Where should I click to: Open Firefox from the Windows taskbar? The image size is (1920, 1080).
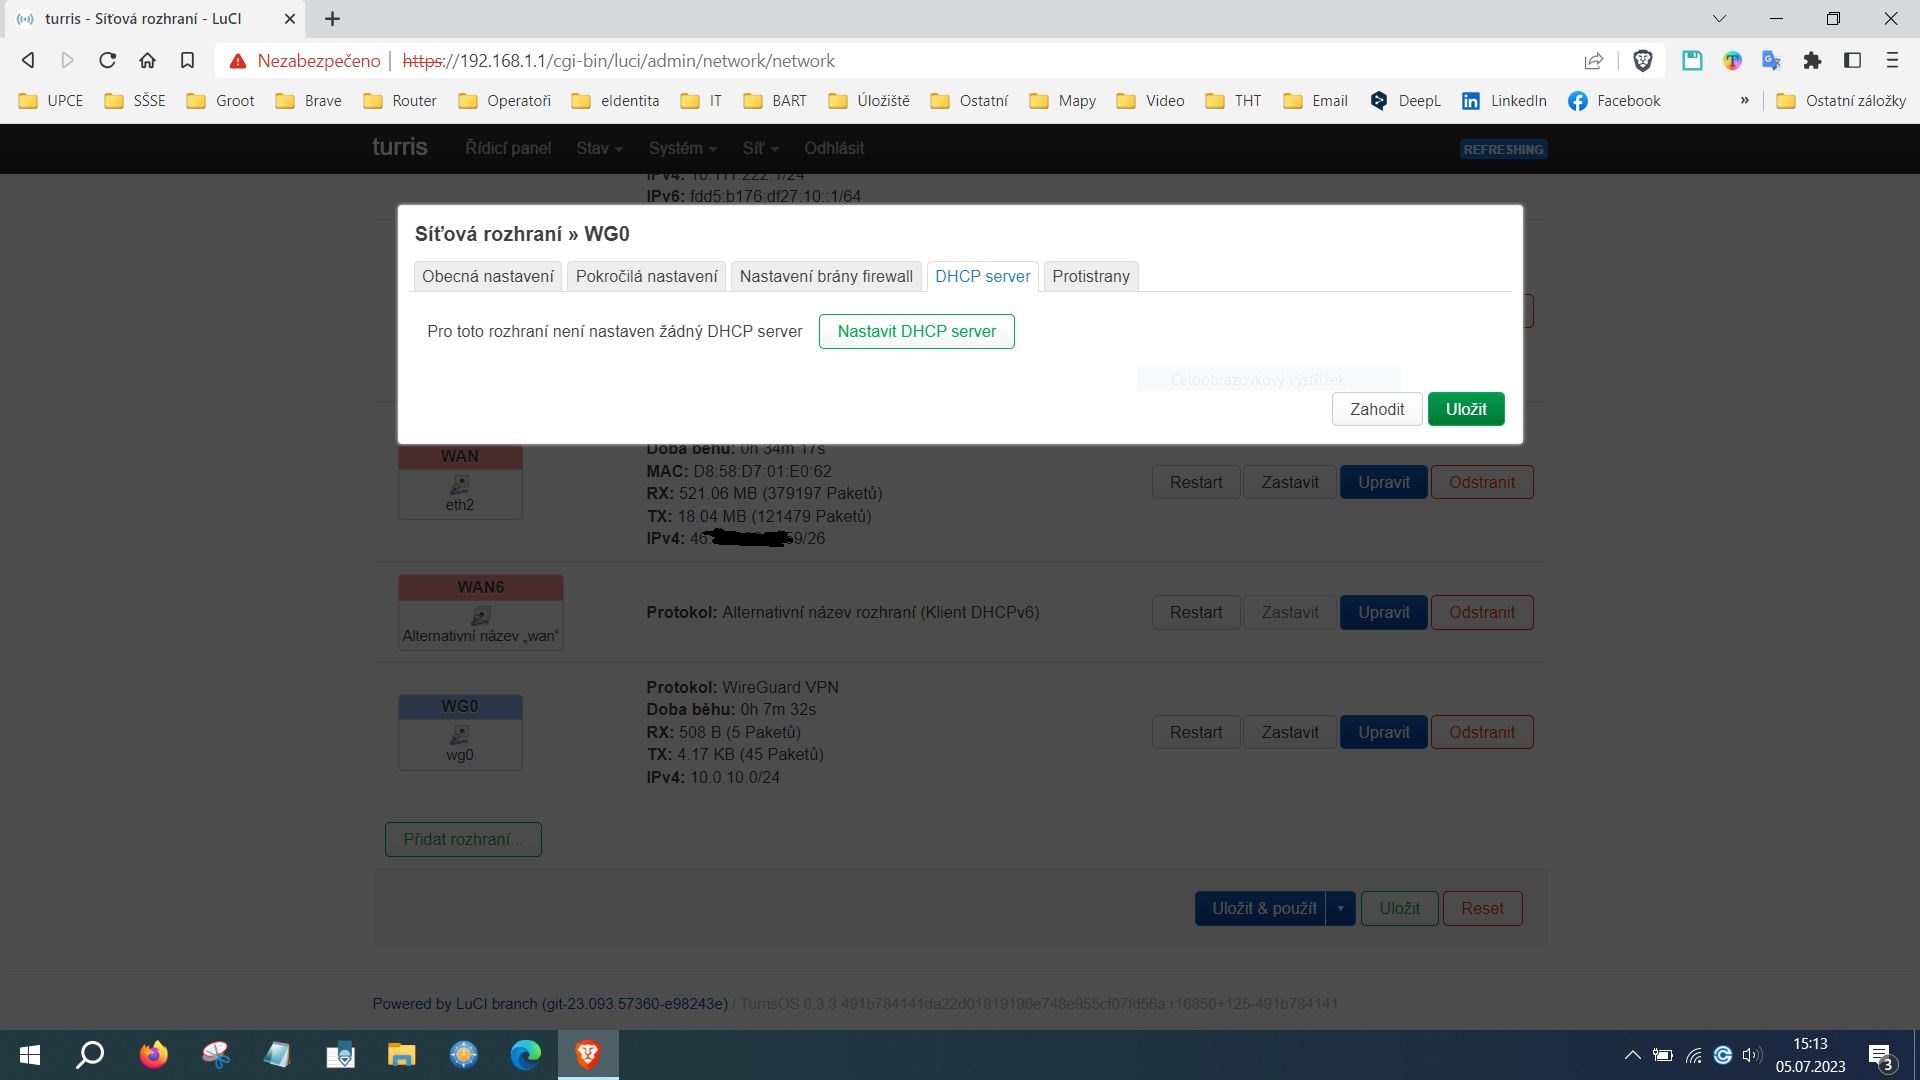click(153, 1054)
